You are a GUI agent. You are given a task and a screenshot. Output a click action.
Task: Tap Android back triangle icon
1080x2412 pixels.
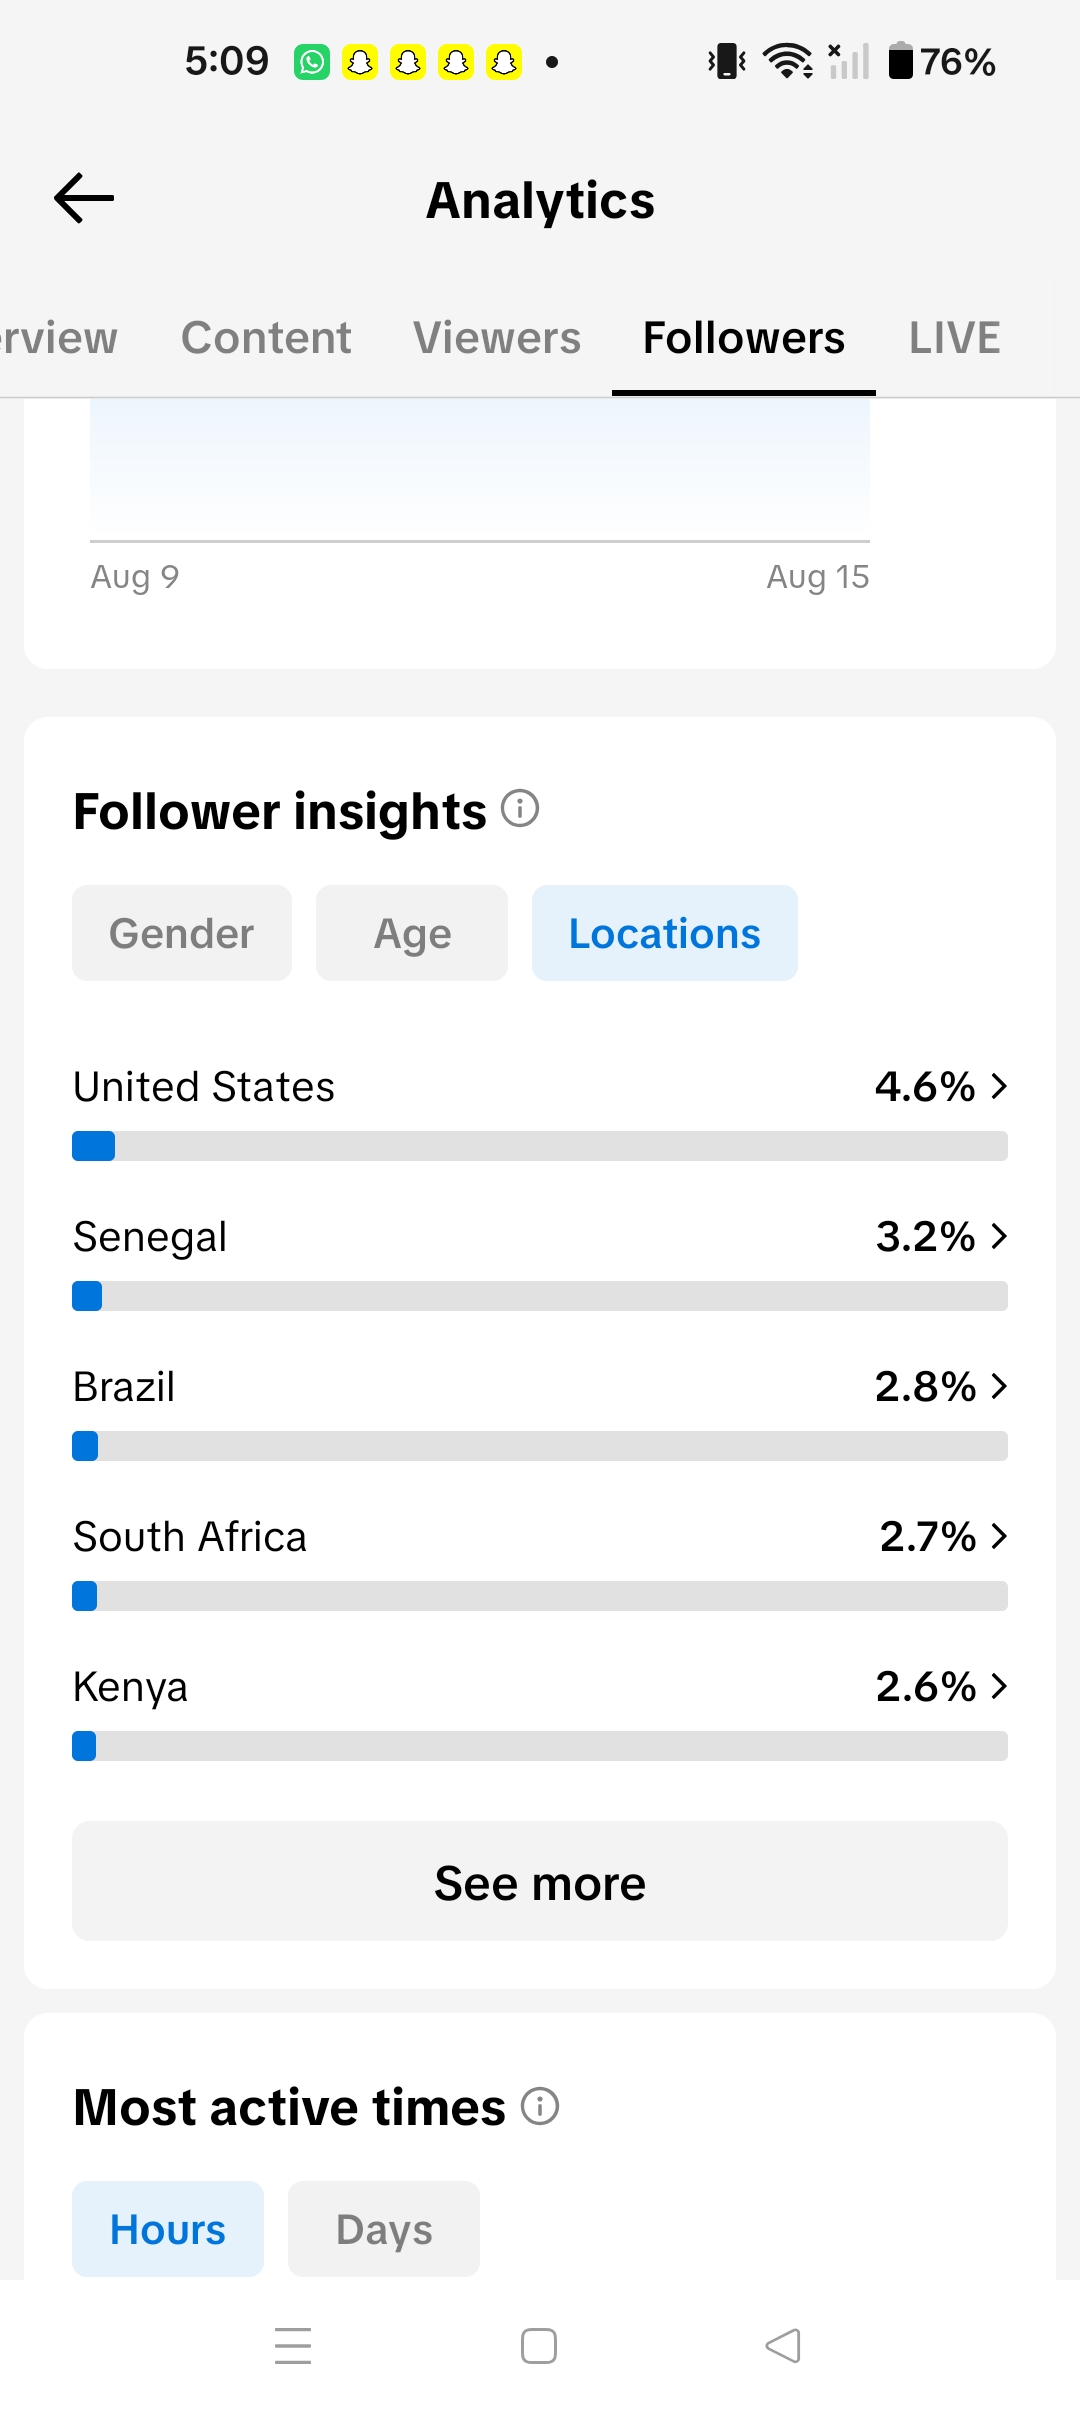pos(783,2345)
